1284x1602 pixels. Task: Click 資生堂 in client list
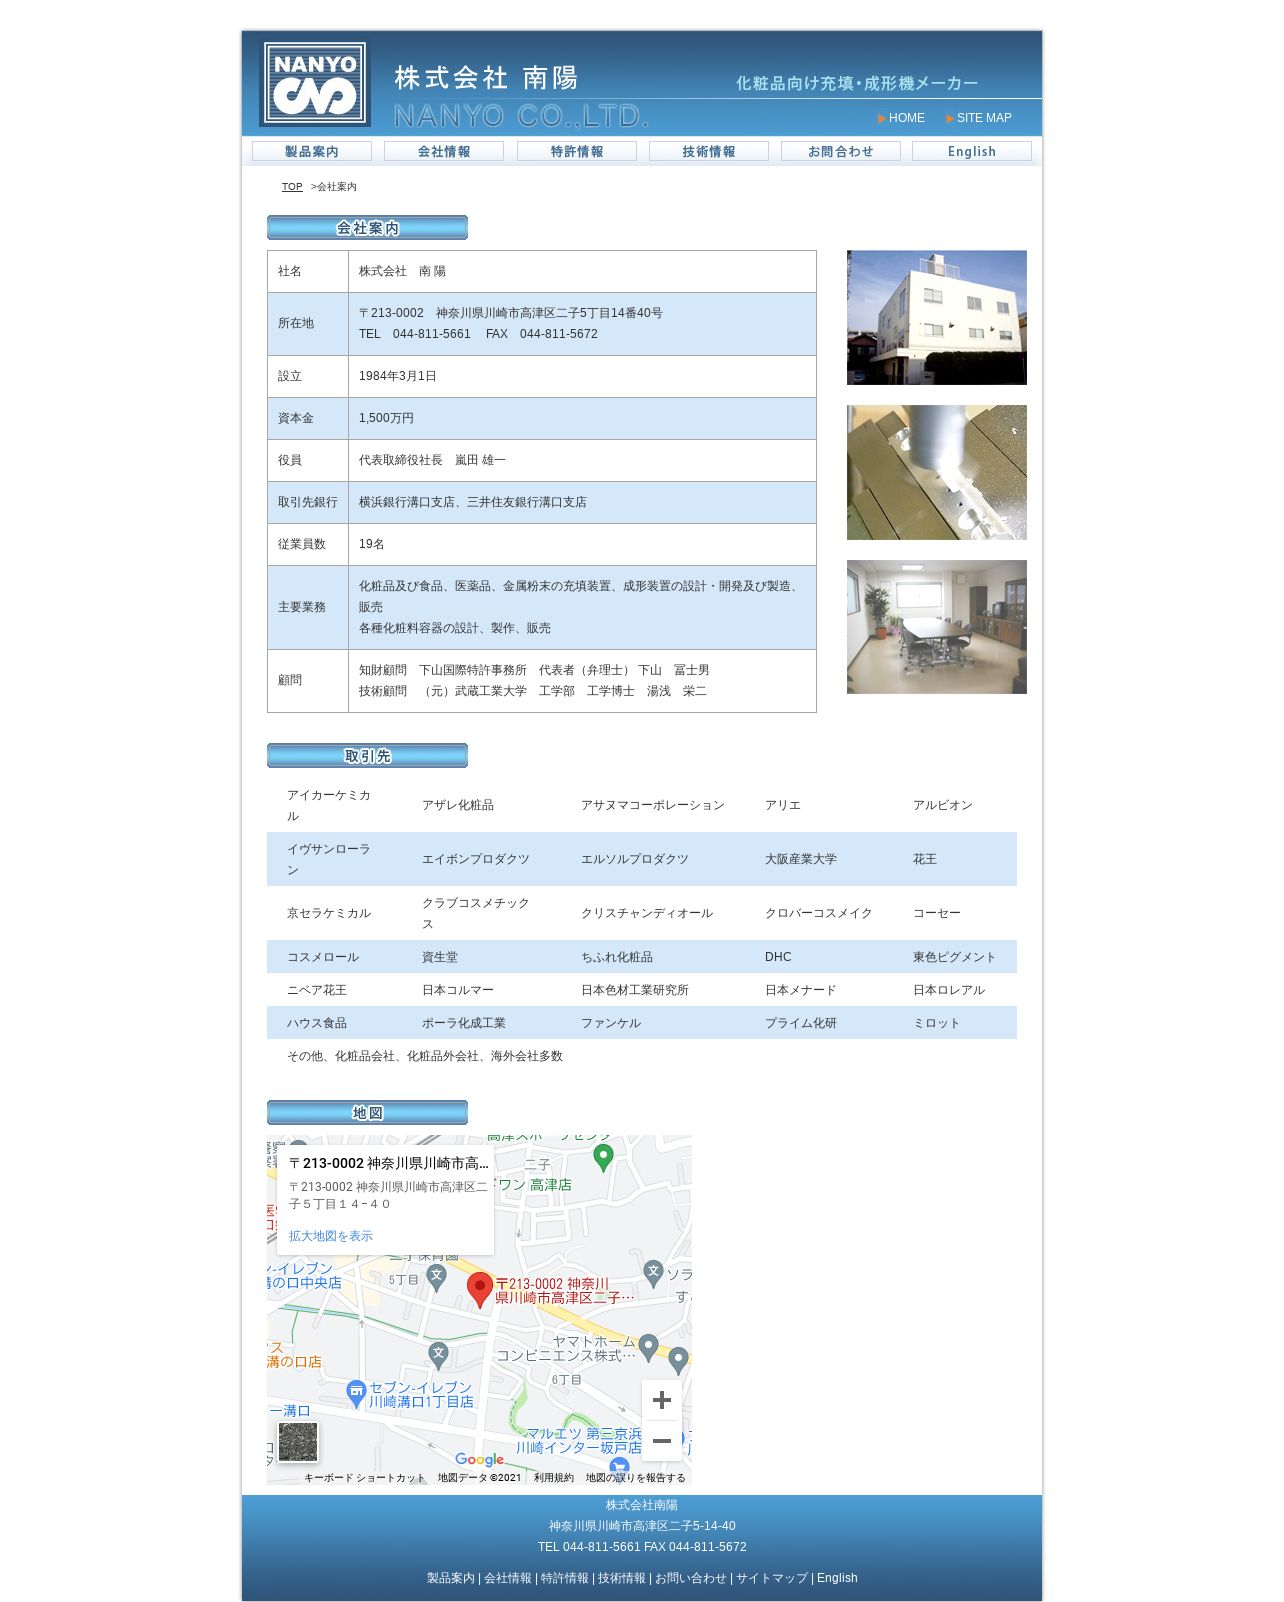pyautogui.click(x=440, y=957)
